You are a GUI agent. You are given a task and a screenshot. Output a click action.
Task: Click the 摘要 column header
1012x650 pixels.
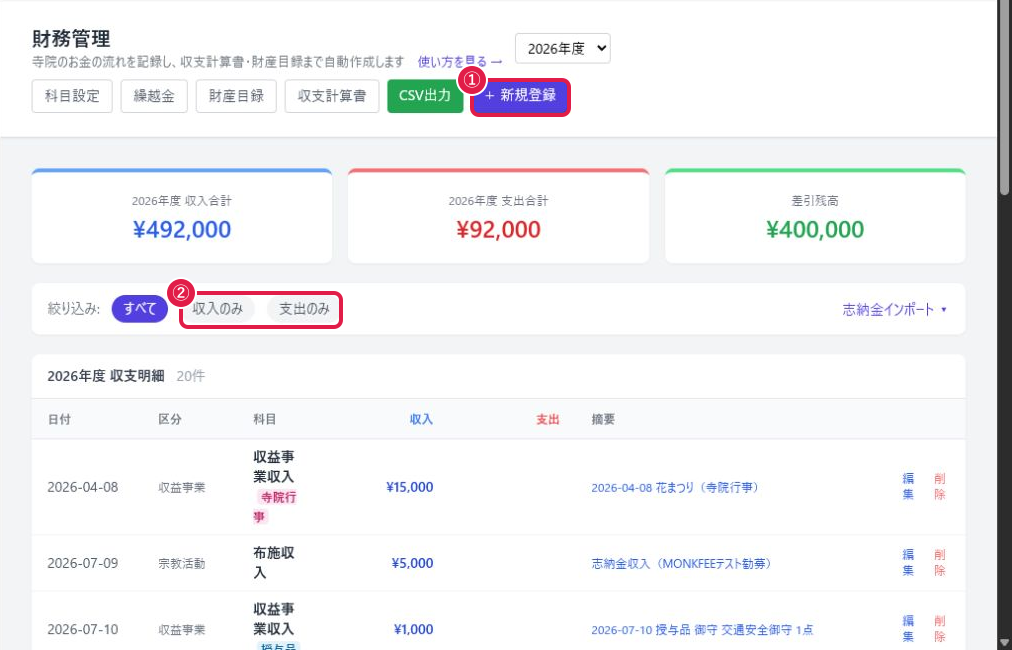pos(603,420)
